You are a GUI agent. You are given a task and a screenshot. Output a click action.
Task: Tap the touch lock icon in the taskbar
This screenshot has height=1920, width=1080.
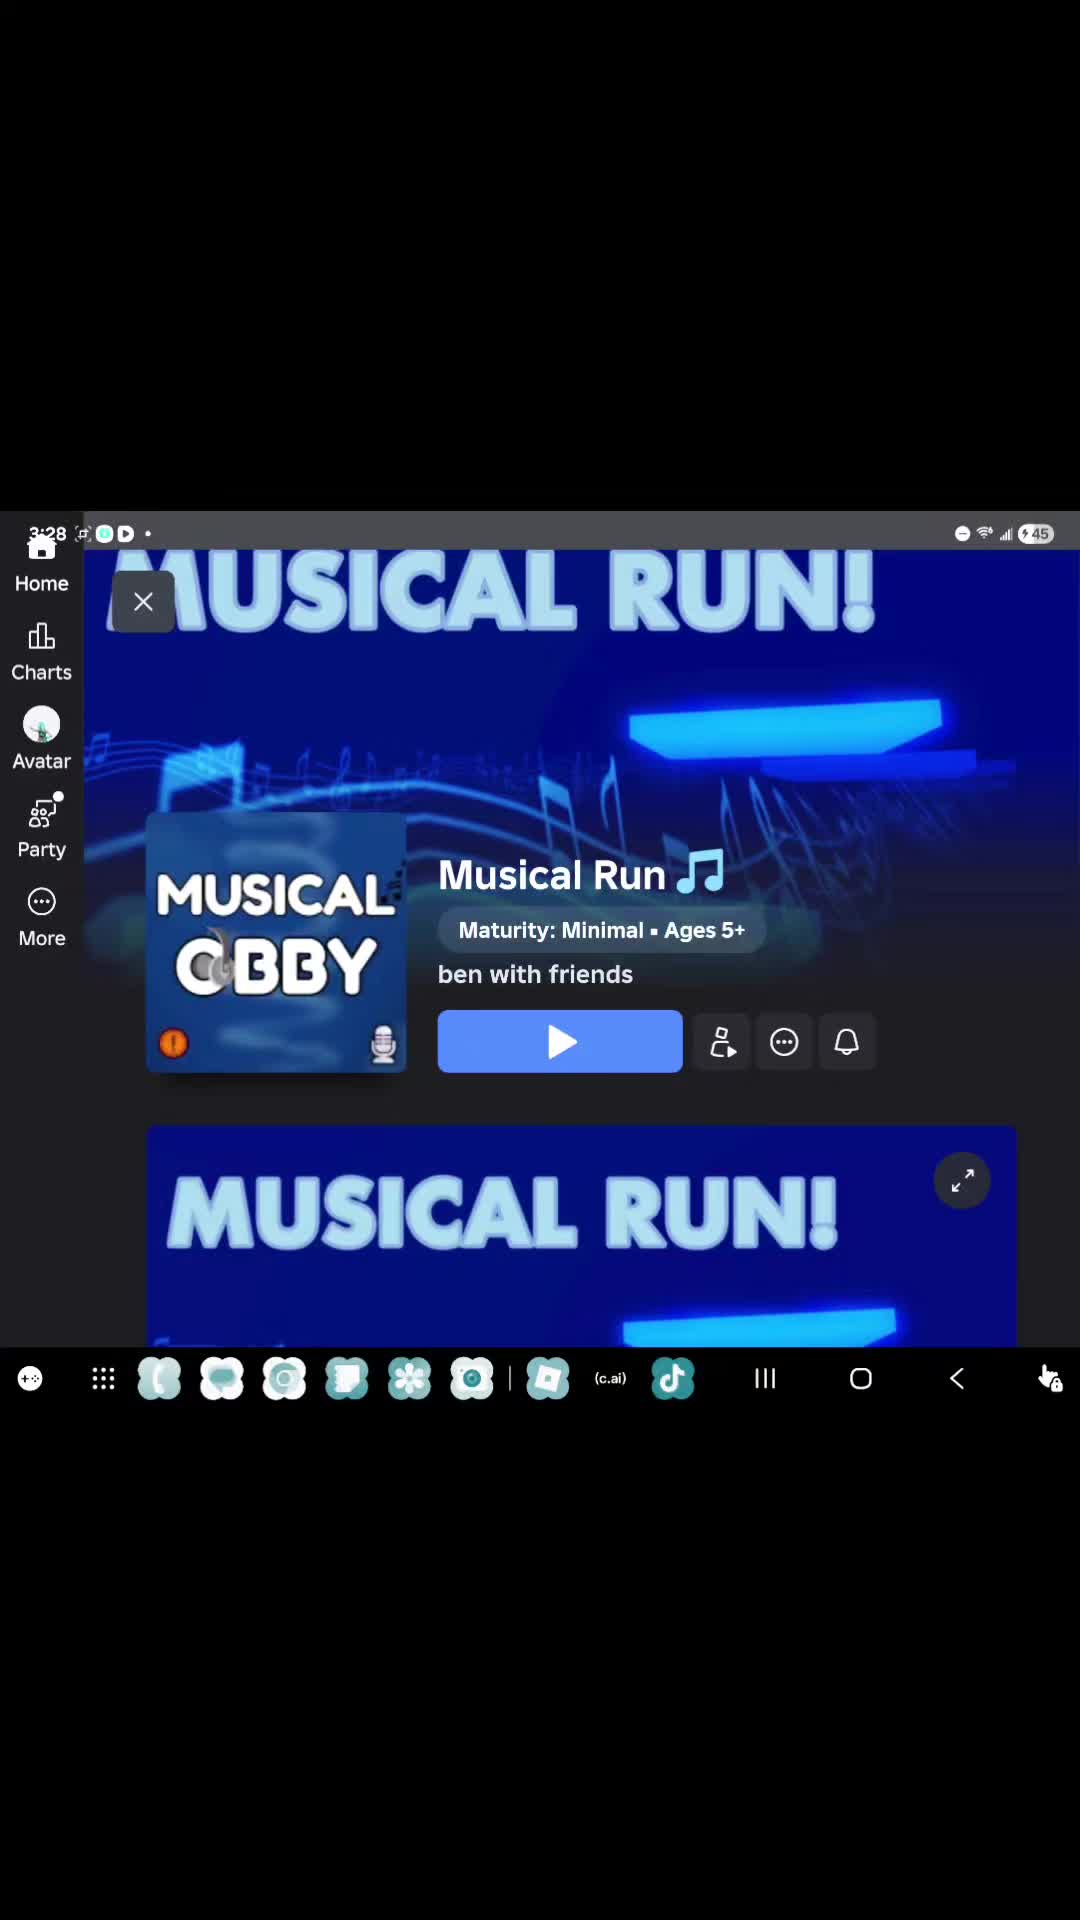1050,1379
